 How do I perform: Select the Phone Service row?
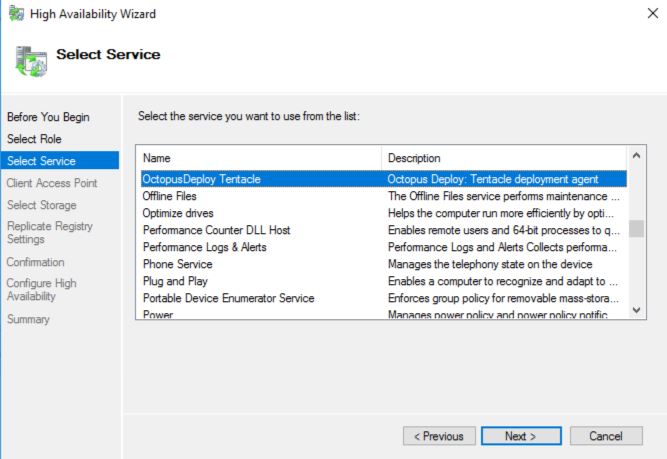tap(177, 264)
